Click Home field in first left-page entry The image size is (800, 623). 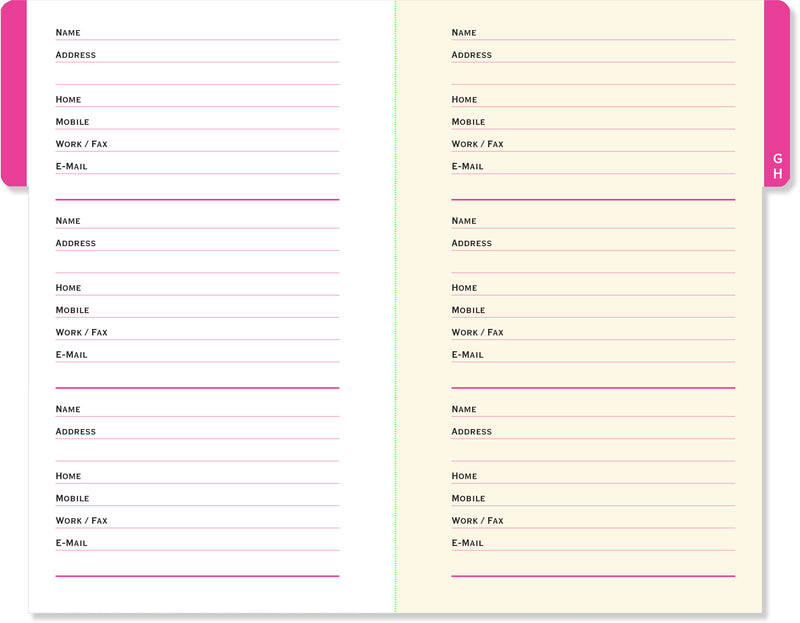click(210, 99)
